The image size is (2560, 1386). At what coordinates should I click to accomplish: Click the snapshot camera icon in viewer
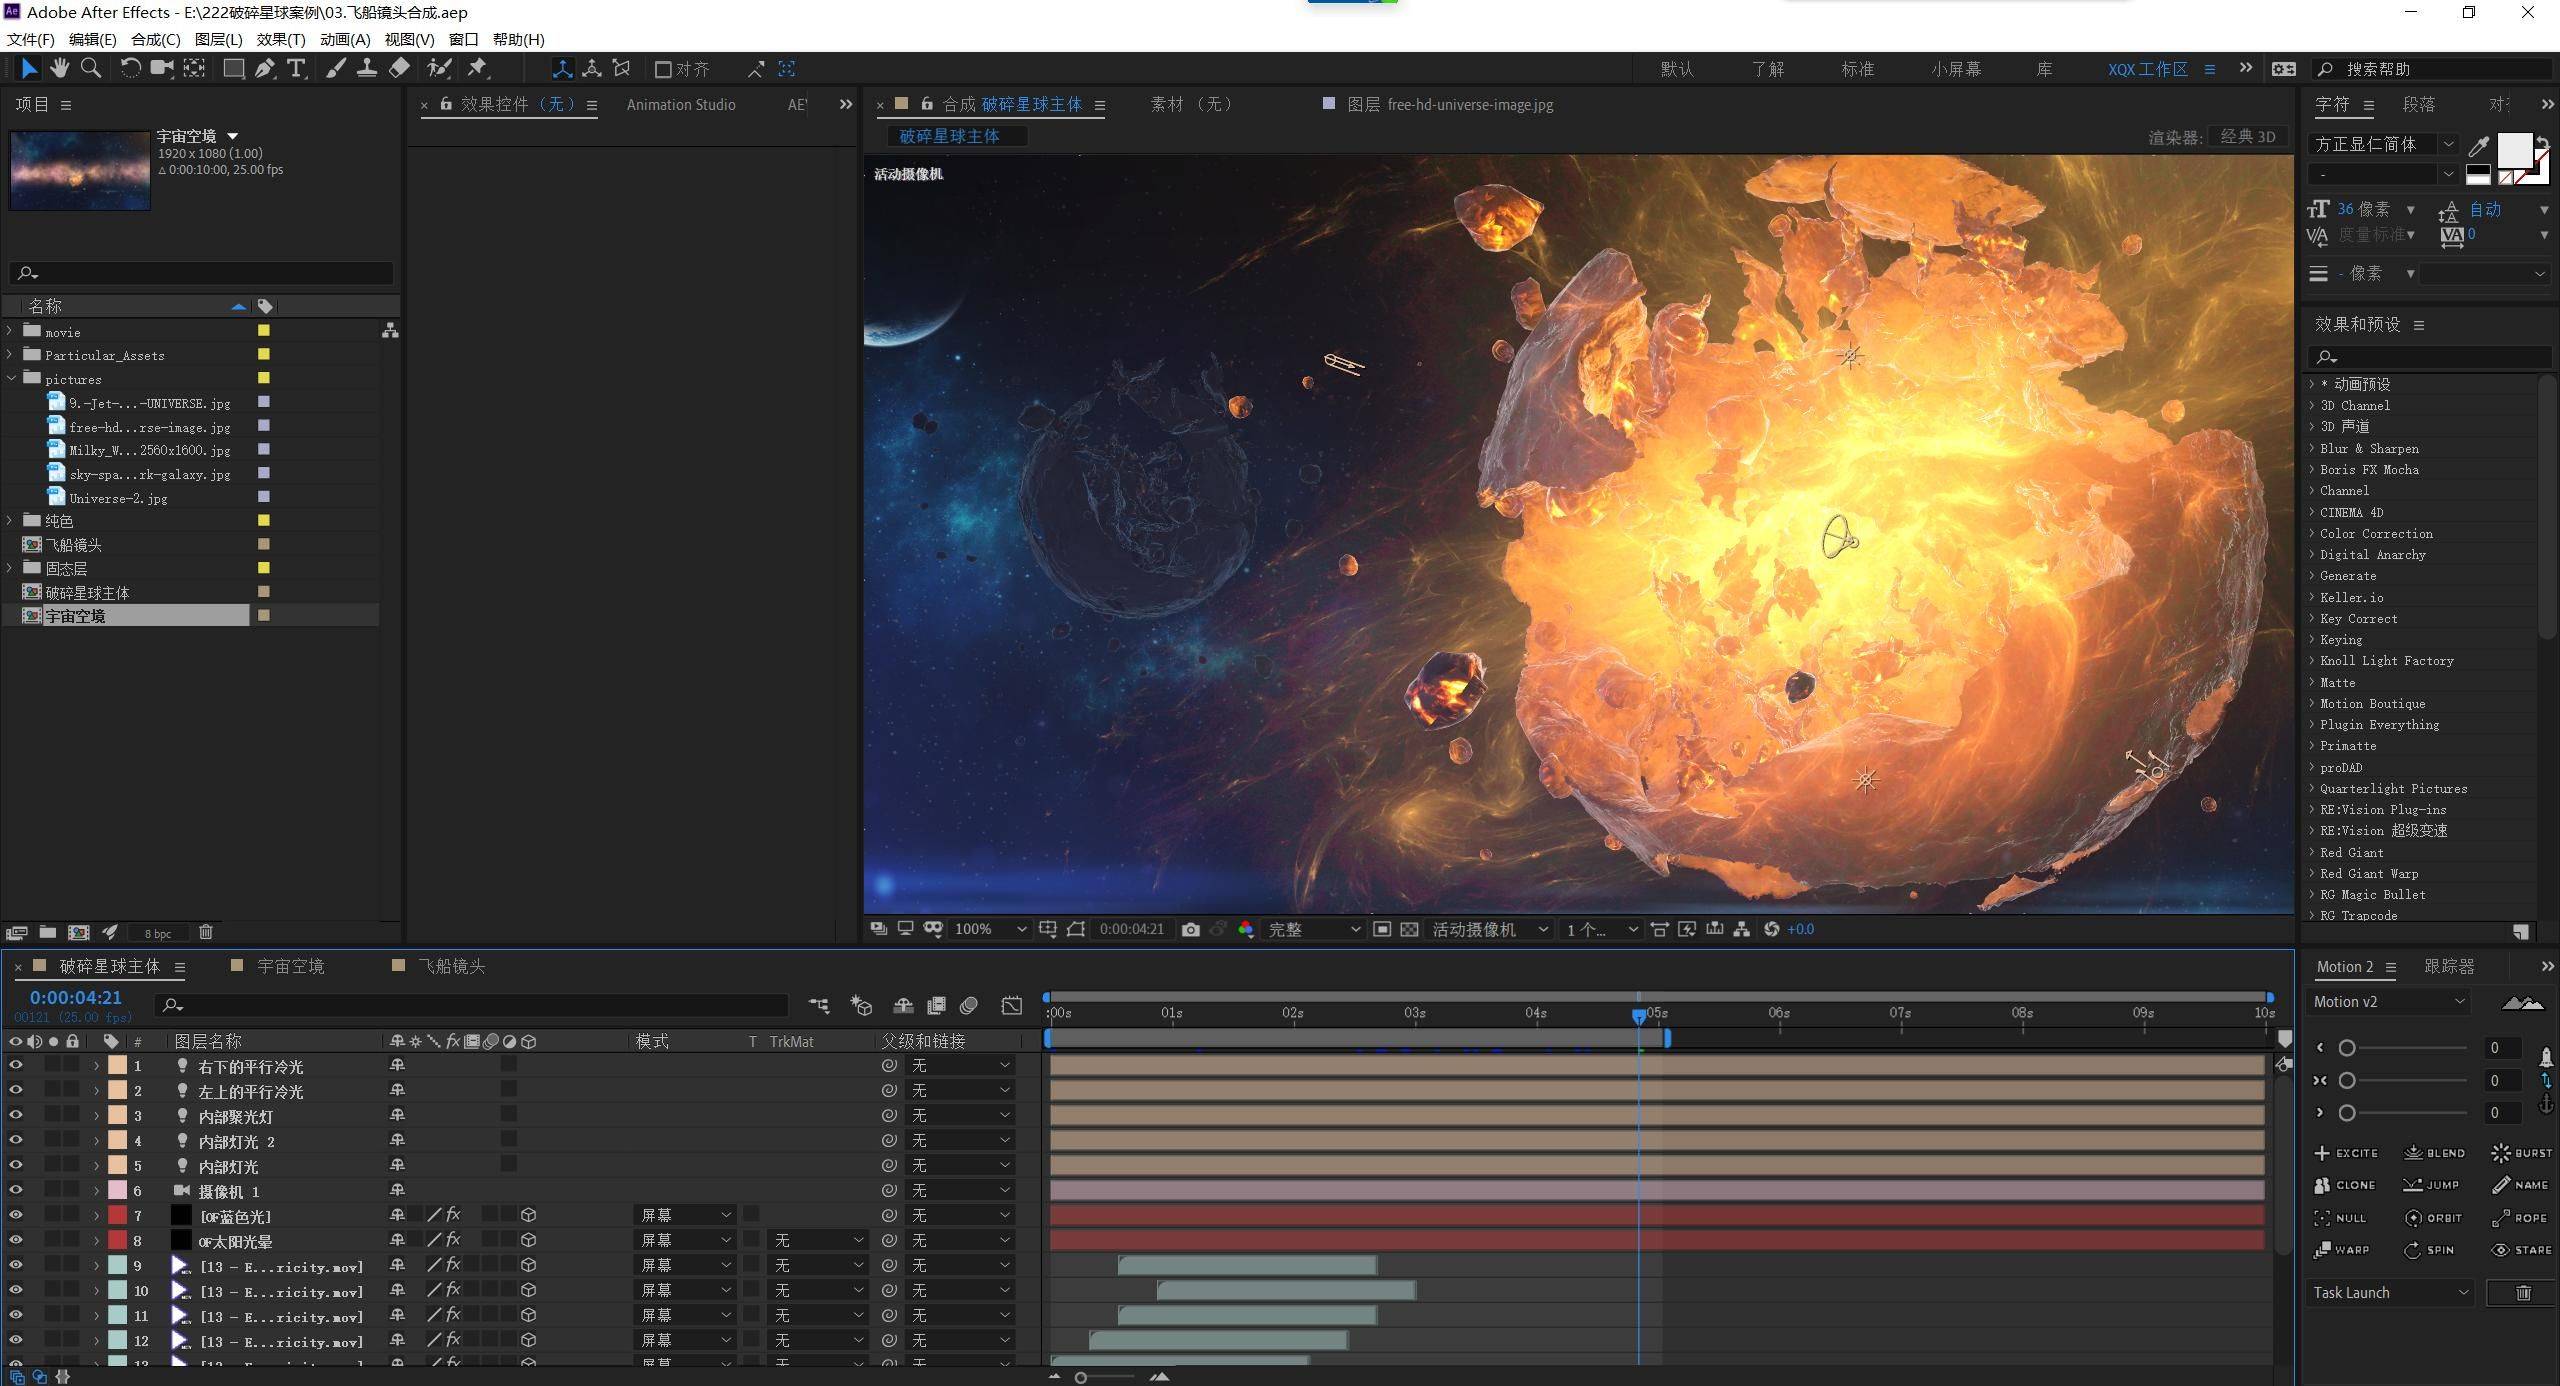click(x=1190, y=929)
